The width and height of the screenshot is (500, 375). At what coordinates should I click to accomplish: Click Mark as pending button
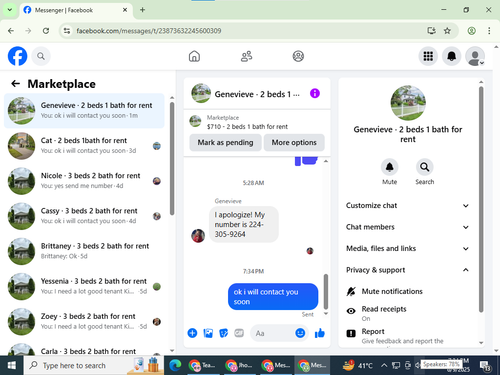click(225, 142)
